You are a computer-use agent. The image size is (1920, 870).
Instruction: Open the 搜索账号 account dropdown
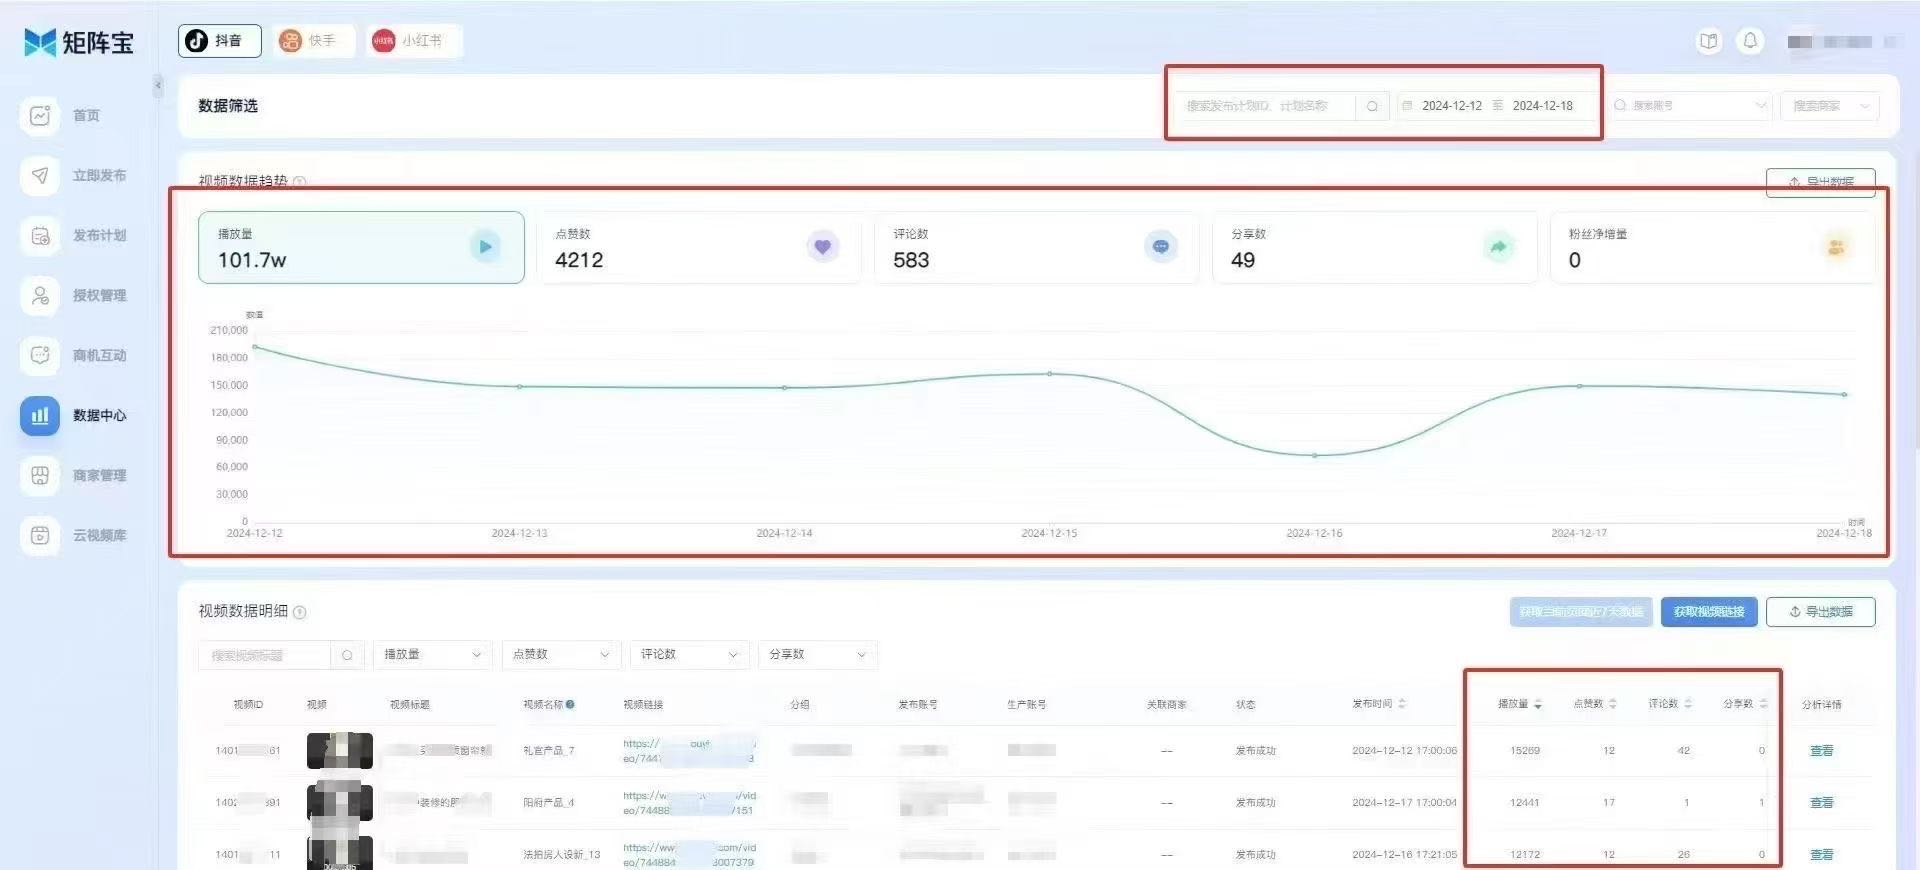coord(1690,106)
